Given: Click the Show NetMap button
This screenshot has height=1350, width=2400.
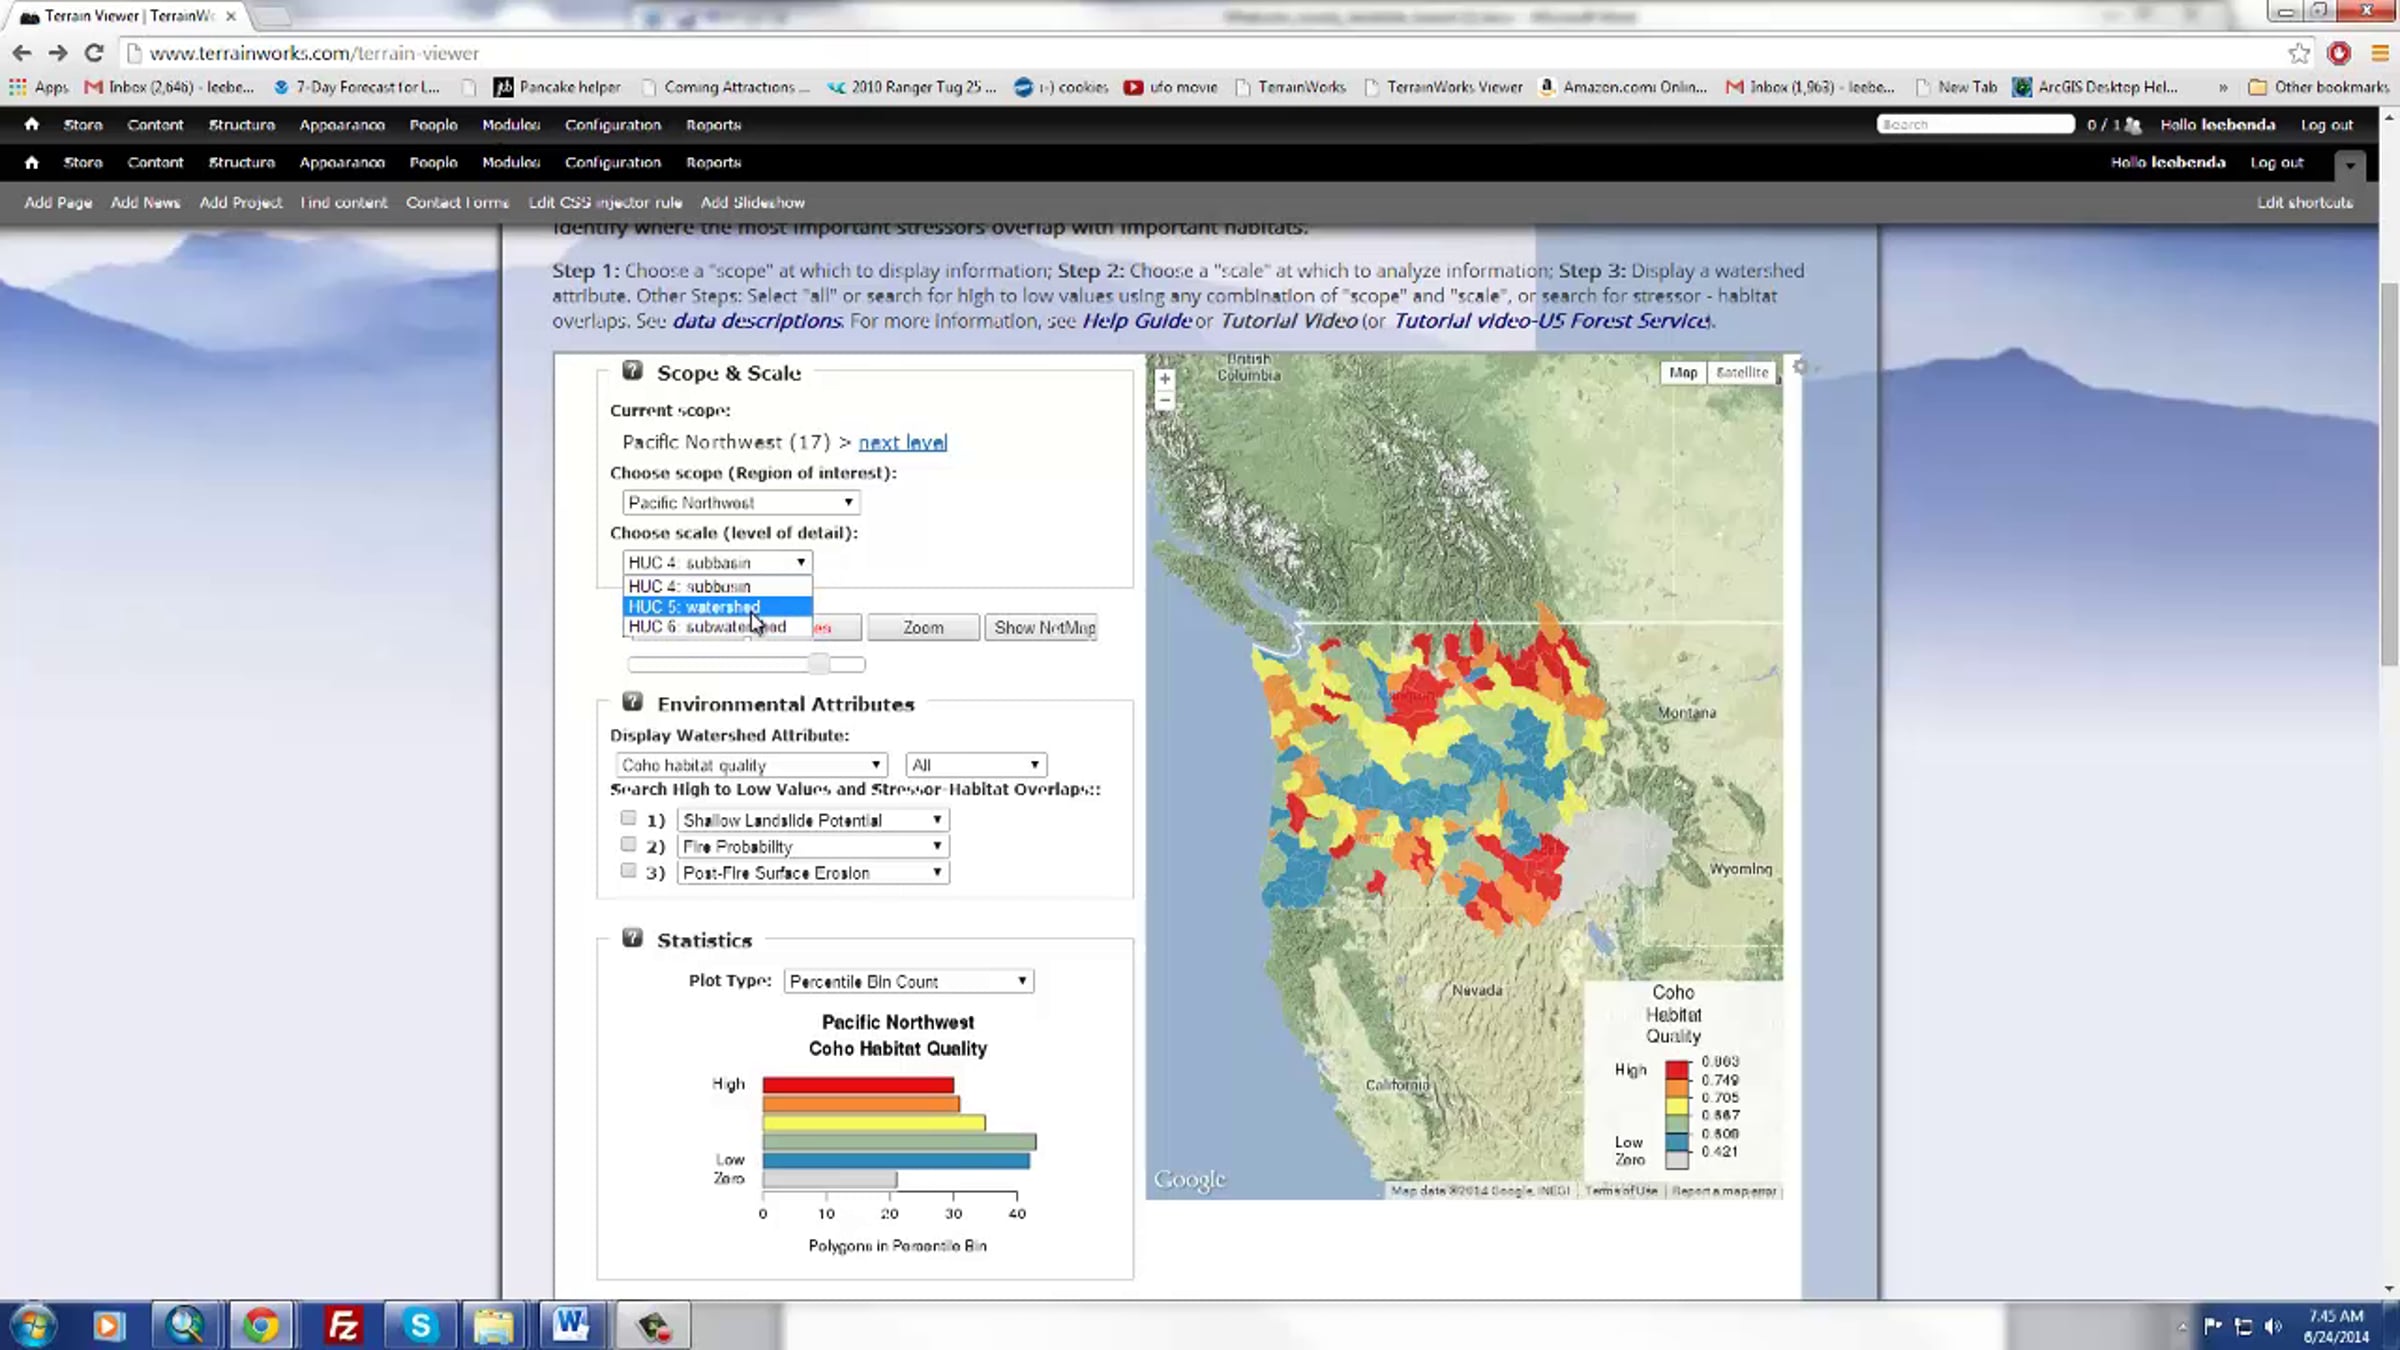Looking at the screenshot, I should pos(1041,627).
